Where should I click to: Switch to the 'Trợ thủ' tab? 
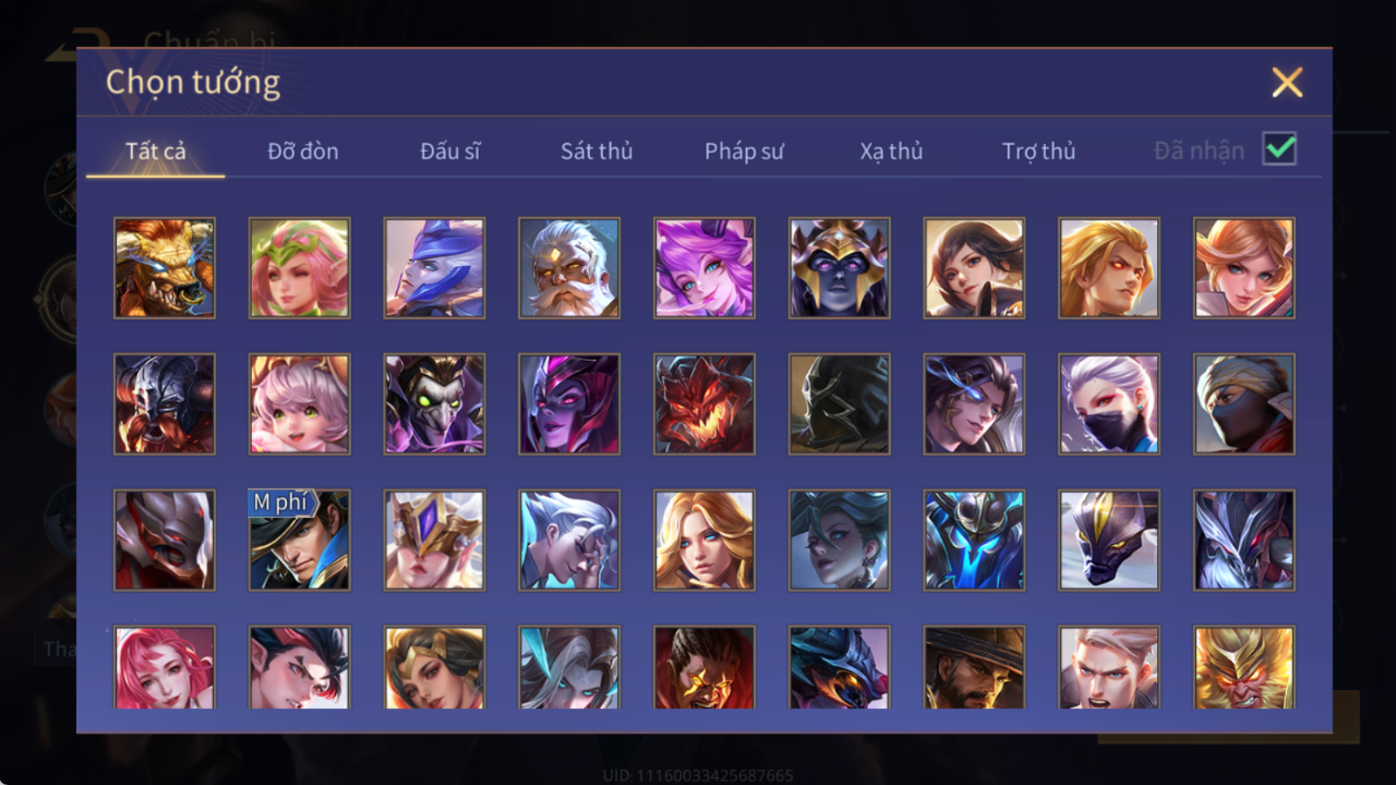pos(1039,151)
